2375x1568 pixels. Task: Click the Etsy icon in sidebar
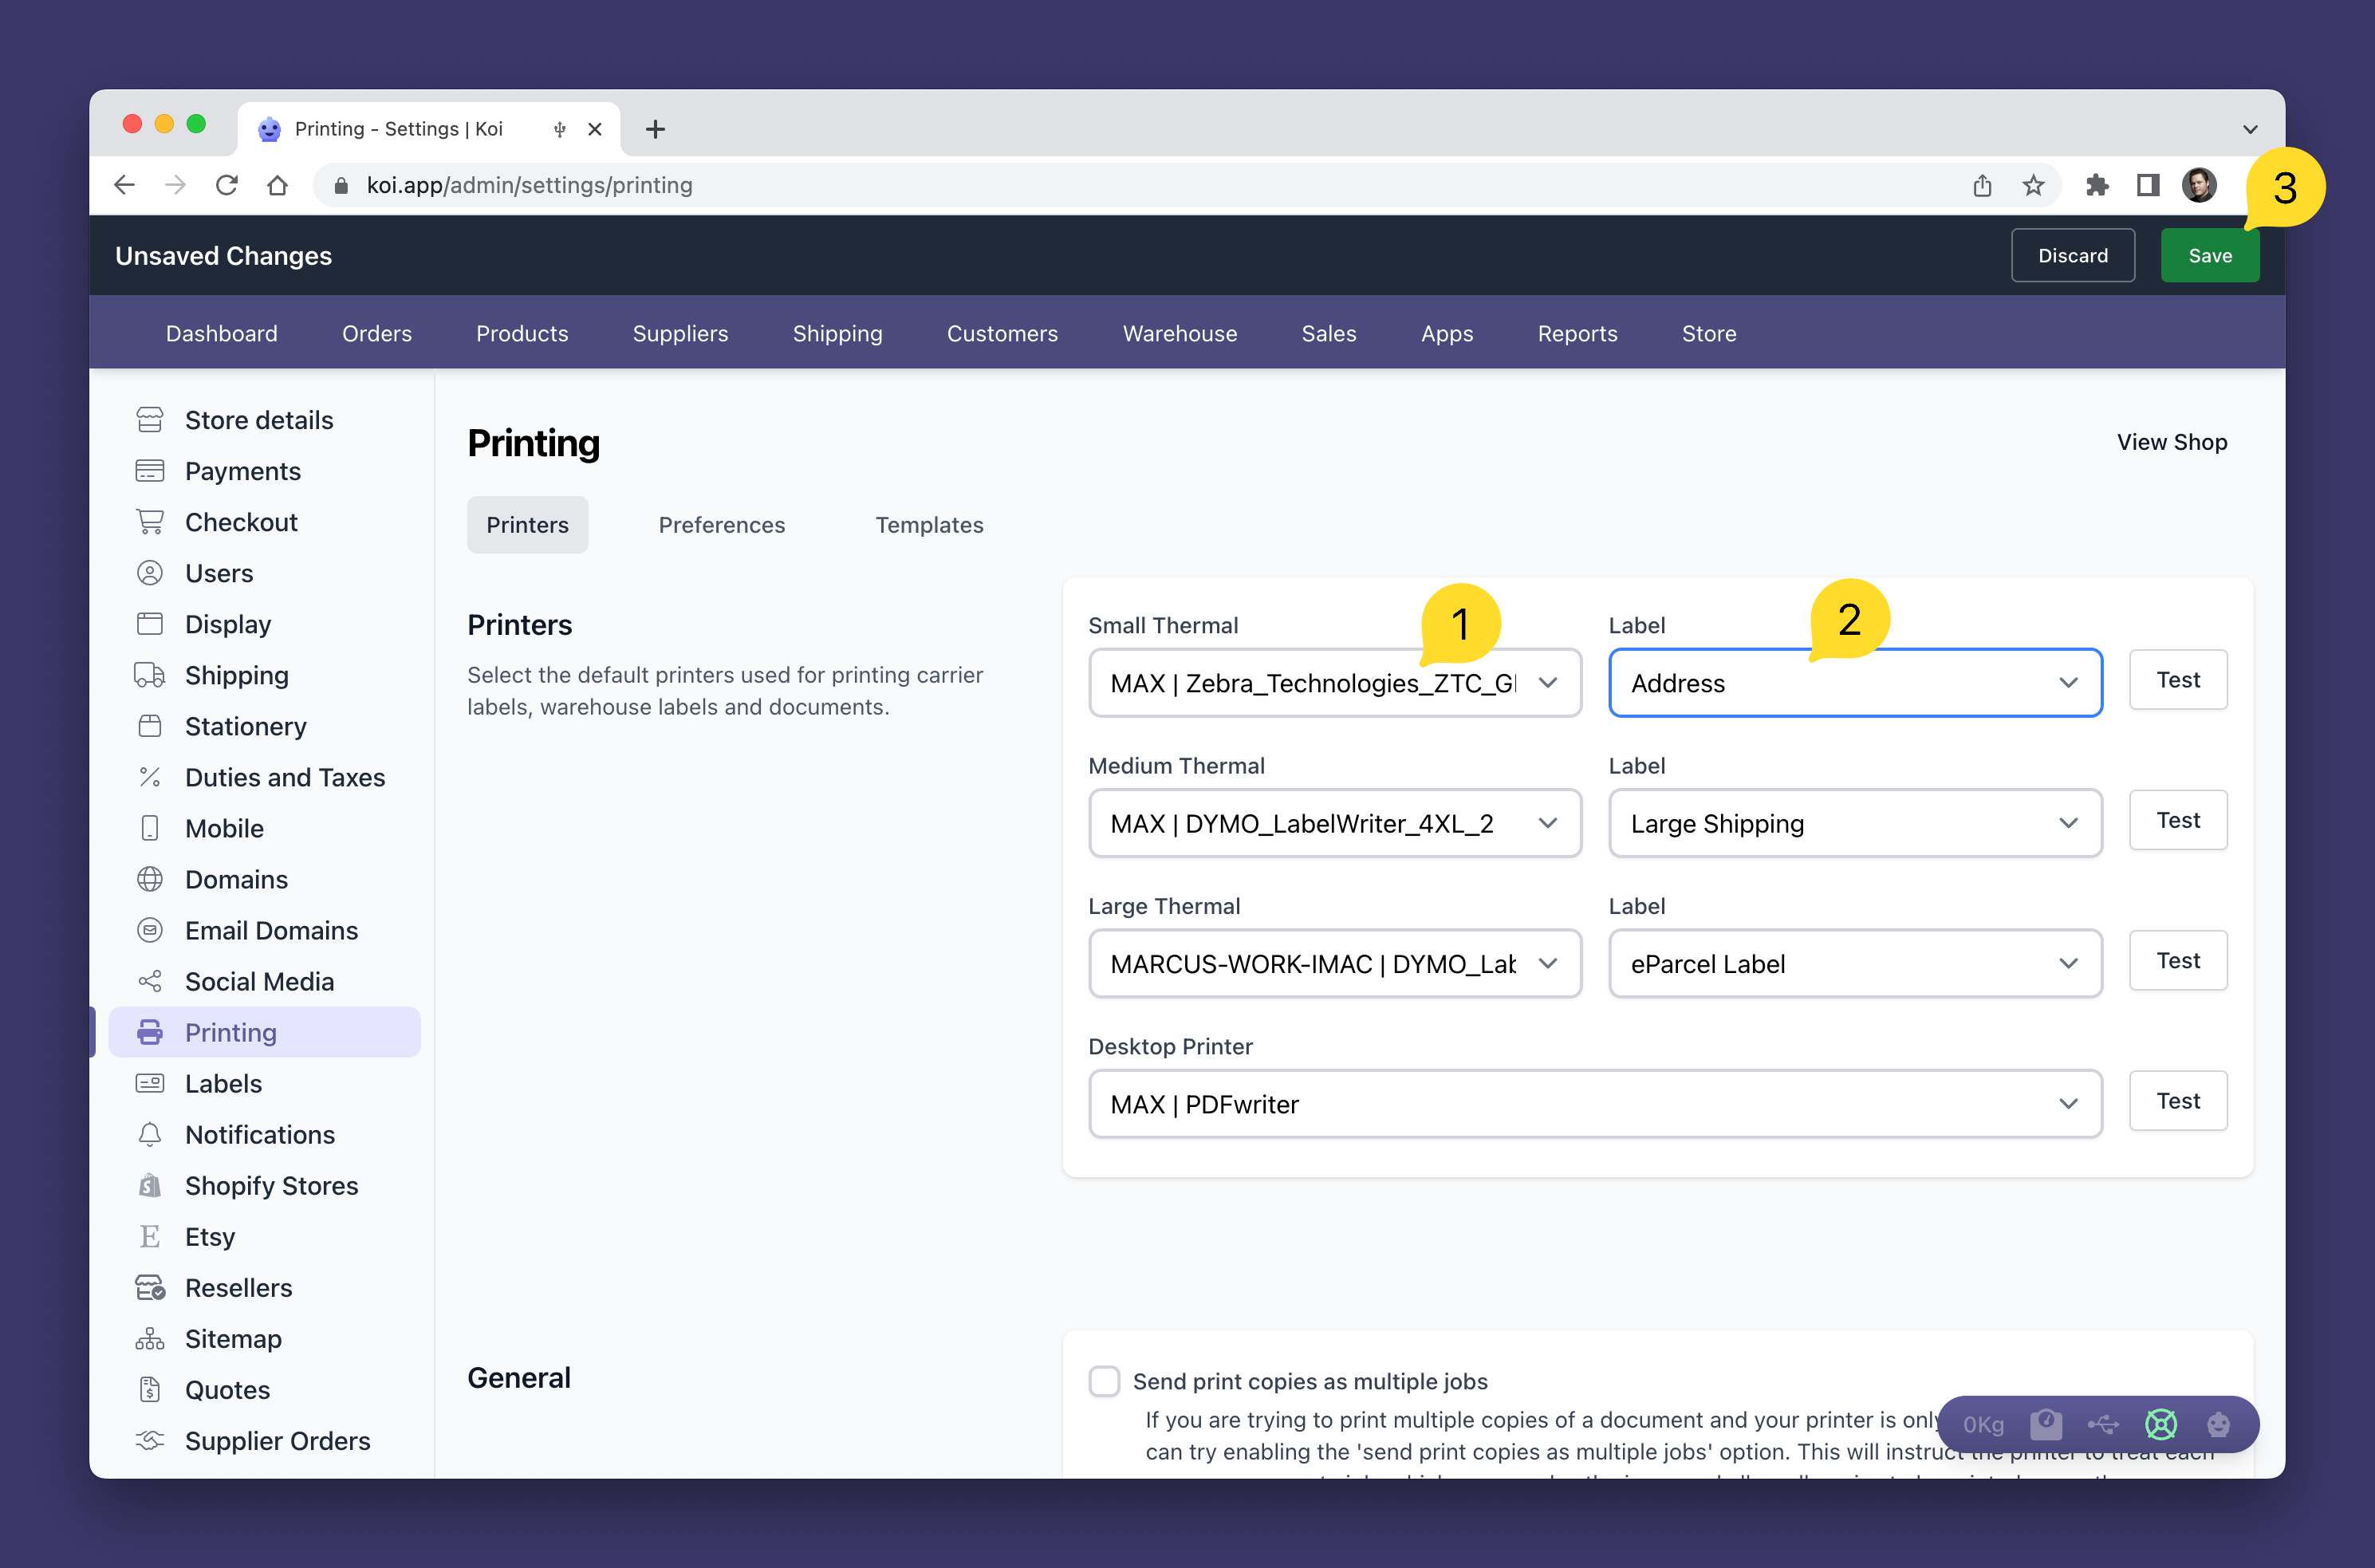point(150,1237)
